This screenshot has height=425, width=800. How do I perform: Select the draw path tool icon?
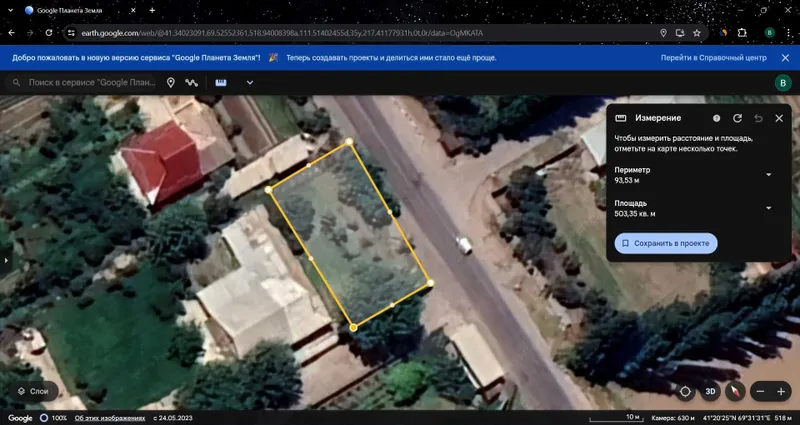pyautogui.click(x=191, y=83)
